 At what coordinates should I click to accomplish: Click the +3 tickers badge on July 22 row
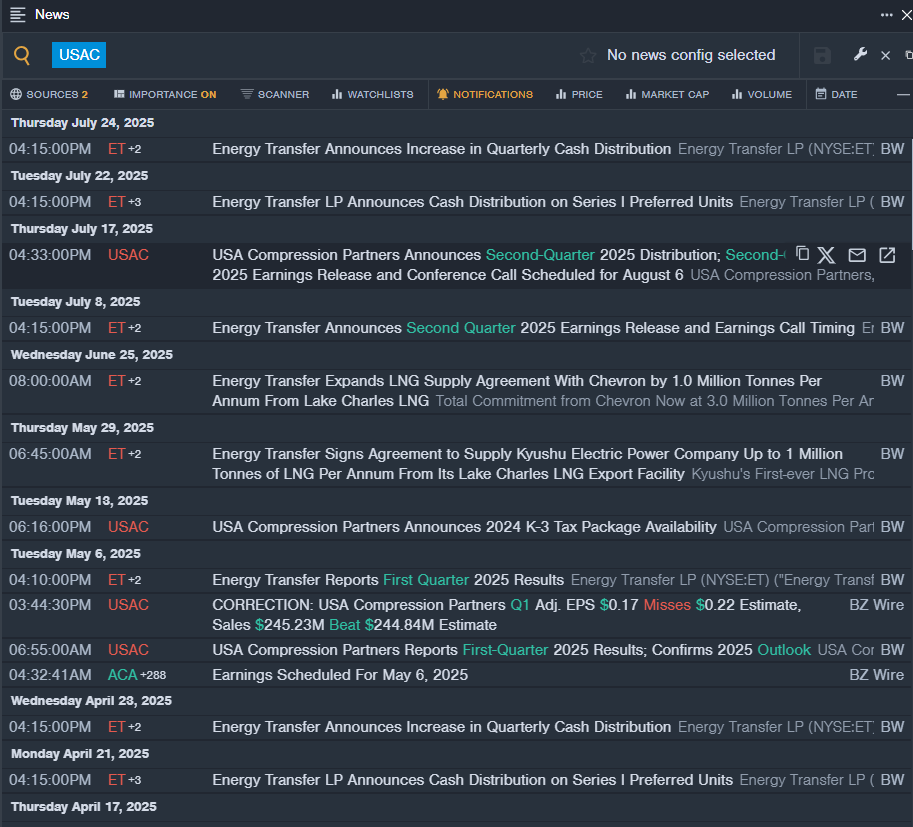click(x=135, y=202)
